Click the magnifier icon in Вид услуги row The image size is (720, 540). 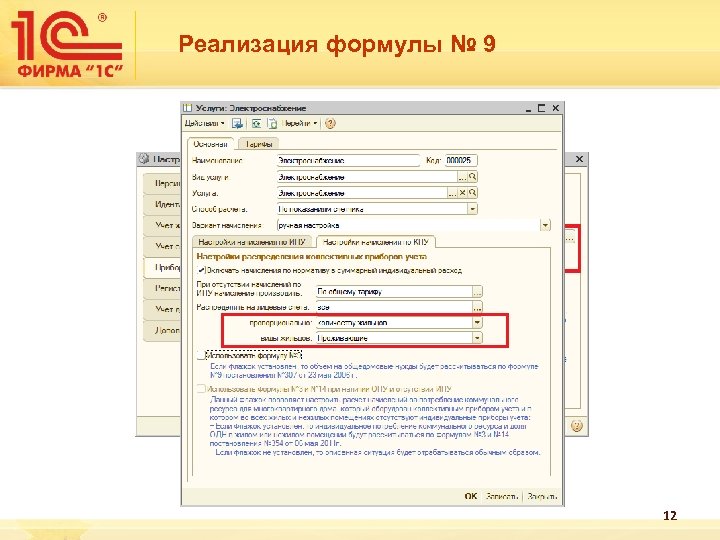click(x=472, y=177)
